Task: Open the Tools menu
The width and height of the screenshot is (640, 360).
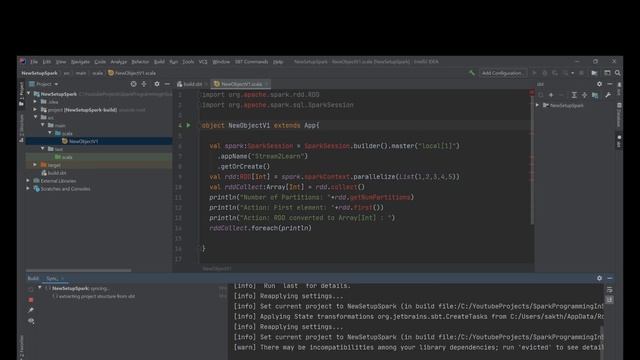Action: (x=188, y=62)
